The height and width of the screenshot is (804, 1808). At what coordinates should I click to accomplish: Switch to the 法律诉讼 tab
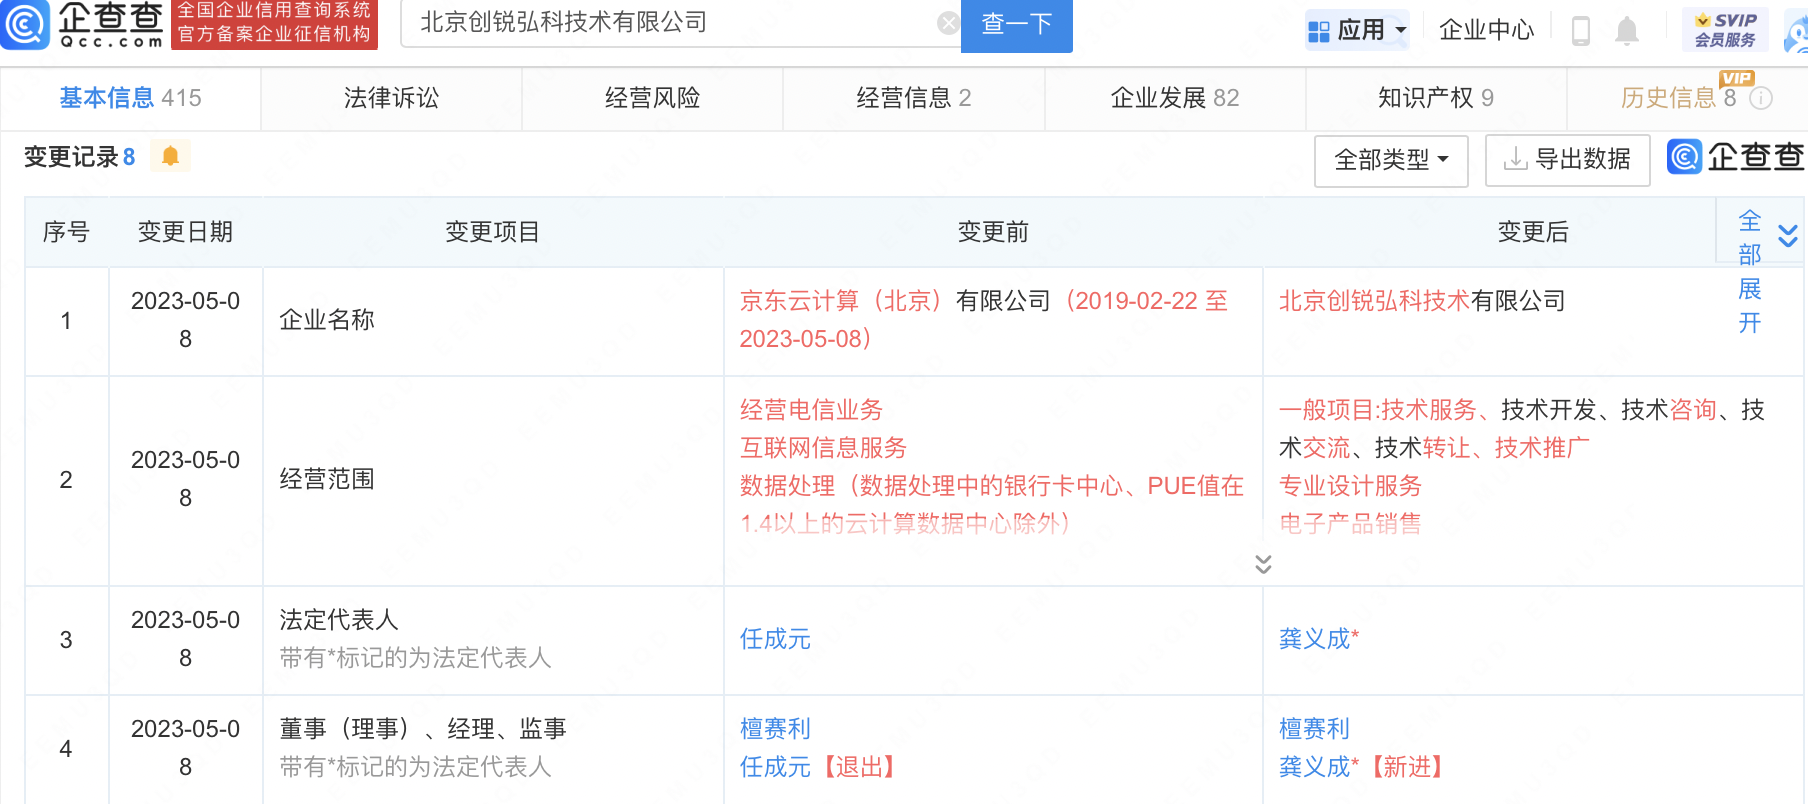tap(391, 98)
